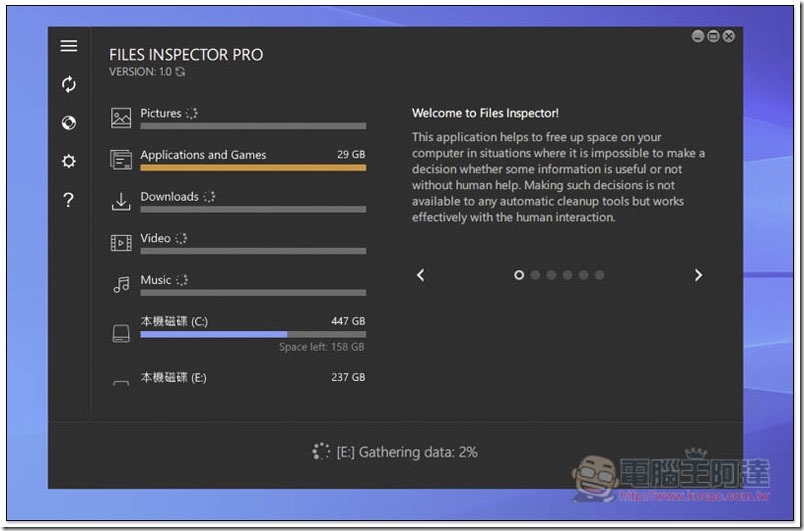The width and height of the screenshot is (804, 531).
Task: Click the Pictures usage bar
Action: (x=253, y=126)
